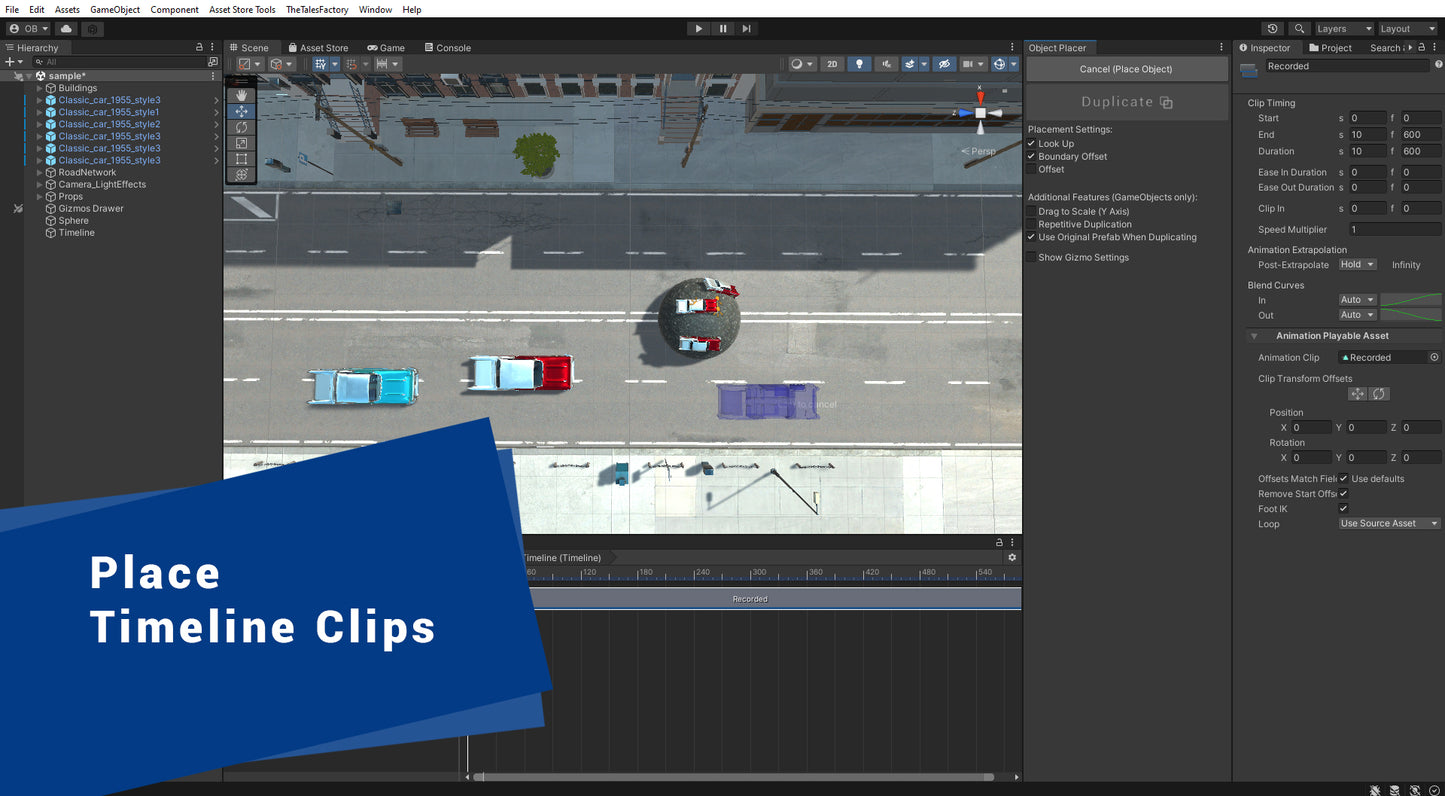
Task: Open the GameObject menu
Action: click(x=115, y=10)
